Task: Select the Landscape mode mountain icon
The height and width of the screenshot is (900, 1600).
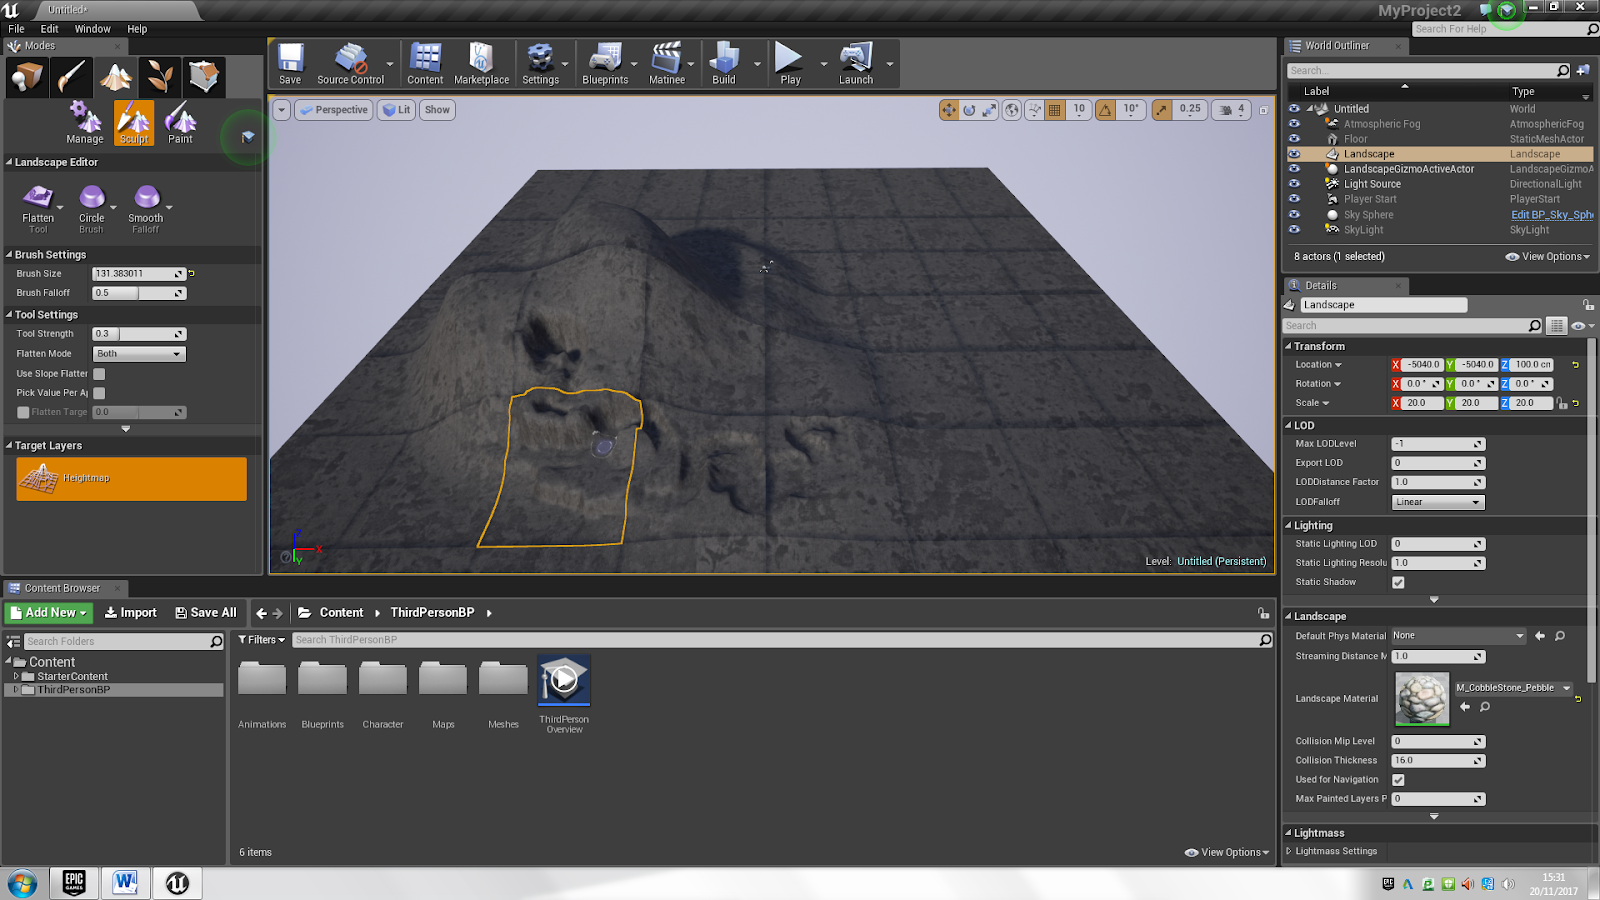Action: [x=116, y=77]
